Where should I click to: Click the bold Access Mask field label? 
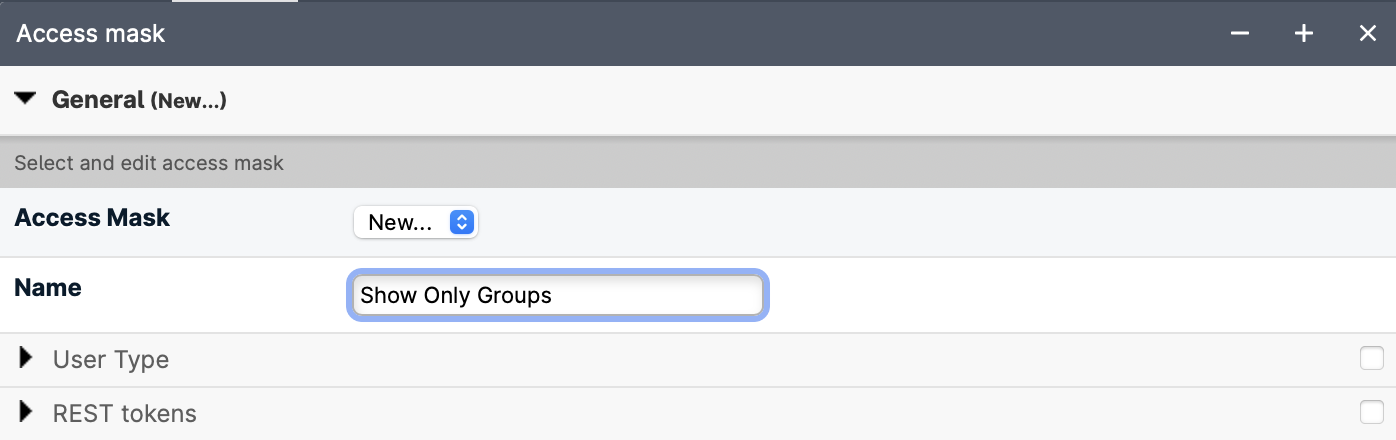92,218
